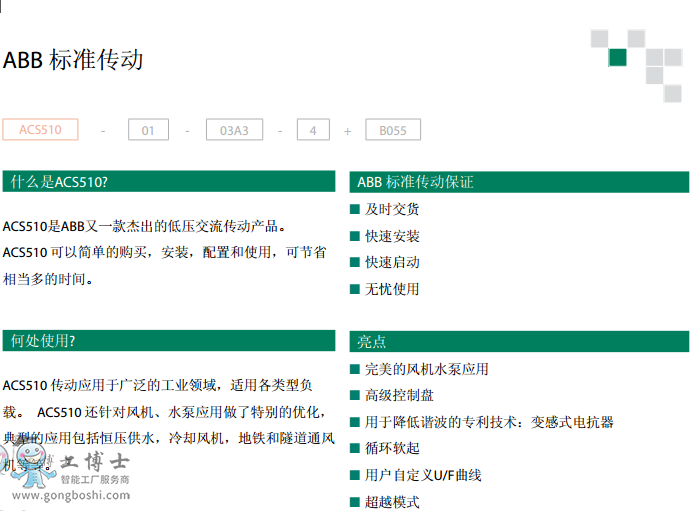Click the 完美的风机水泵应用 bullet item

[420, 369]
